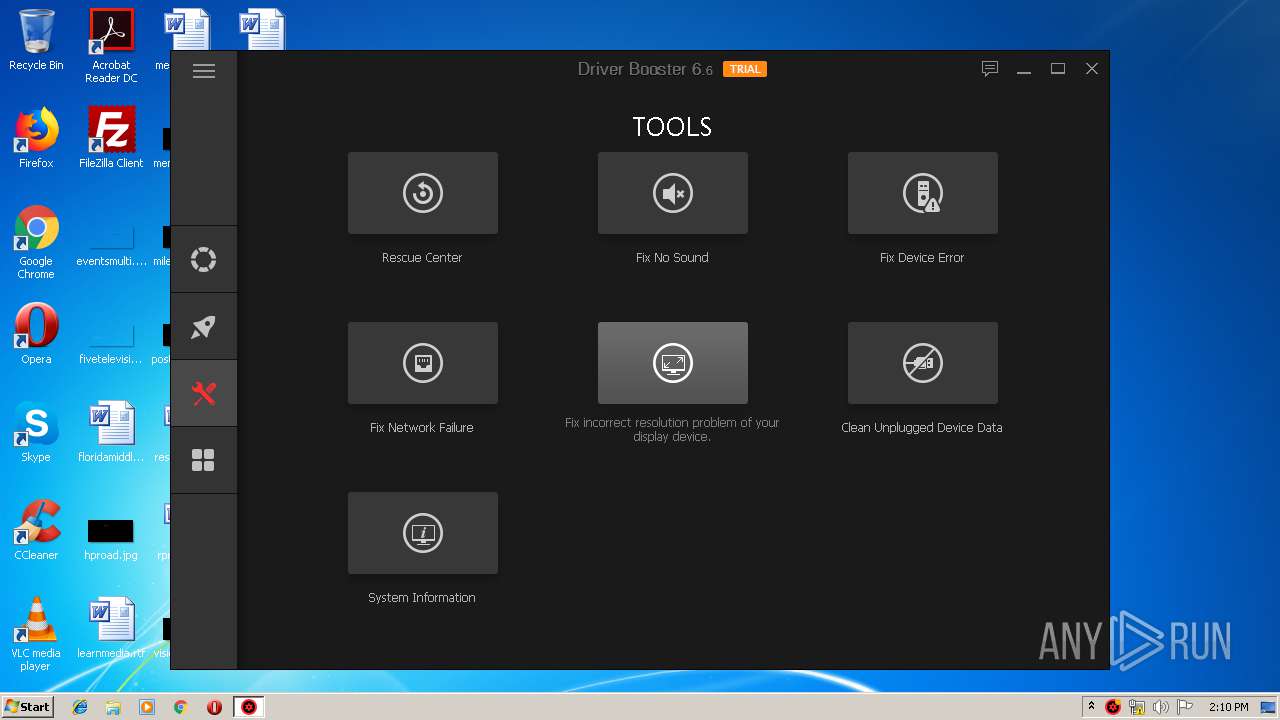Select the FileZilla Client desktop icon

[x=111, y=138]
